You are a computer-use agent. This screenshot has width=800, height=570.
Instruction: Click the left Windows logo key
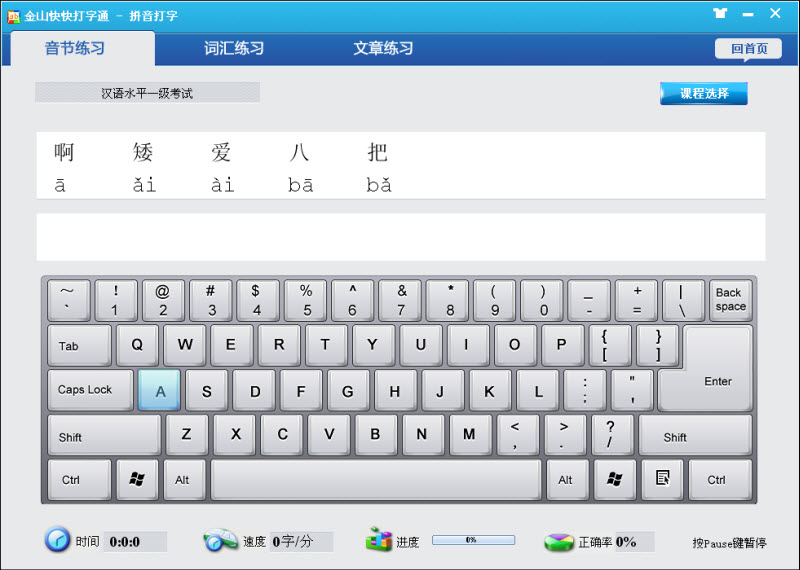point(137,479)
